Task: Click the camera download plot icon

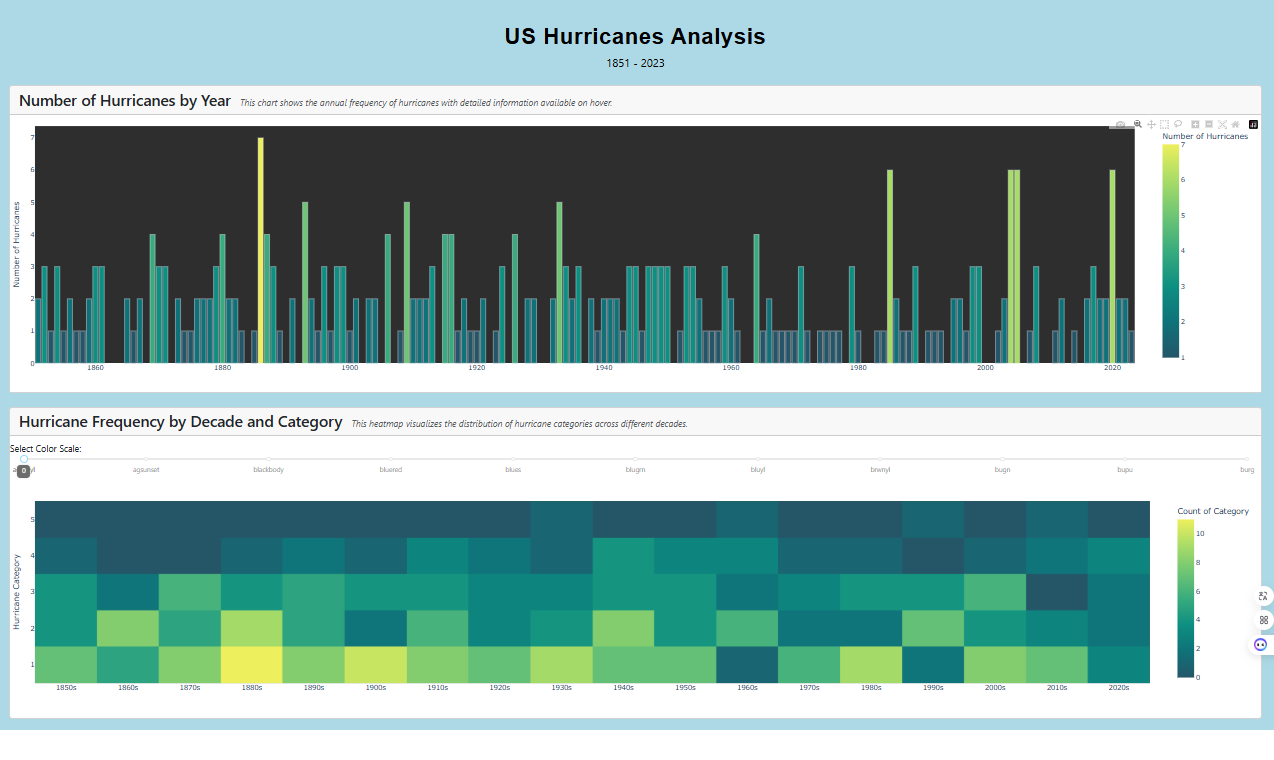Action: [1120, 124]
